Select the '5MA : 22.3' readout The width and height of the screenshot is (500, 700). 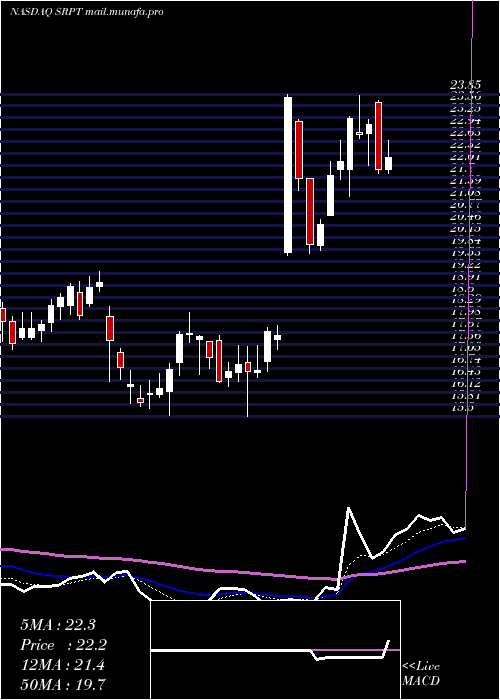[x=58, y=625]
